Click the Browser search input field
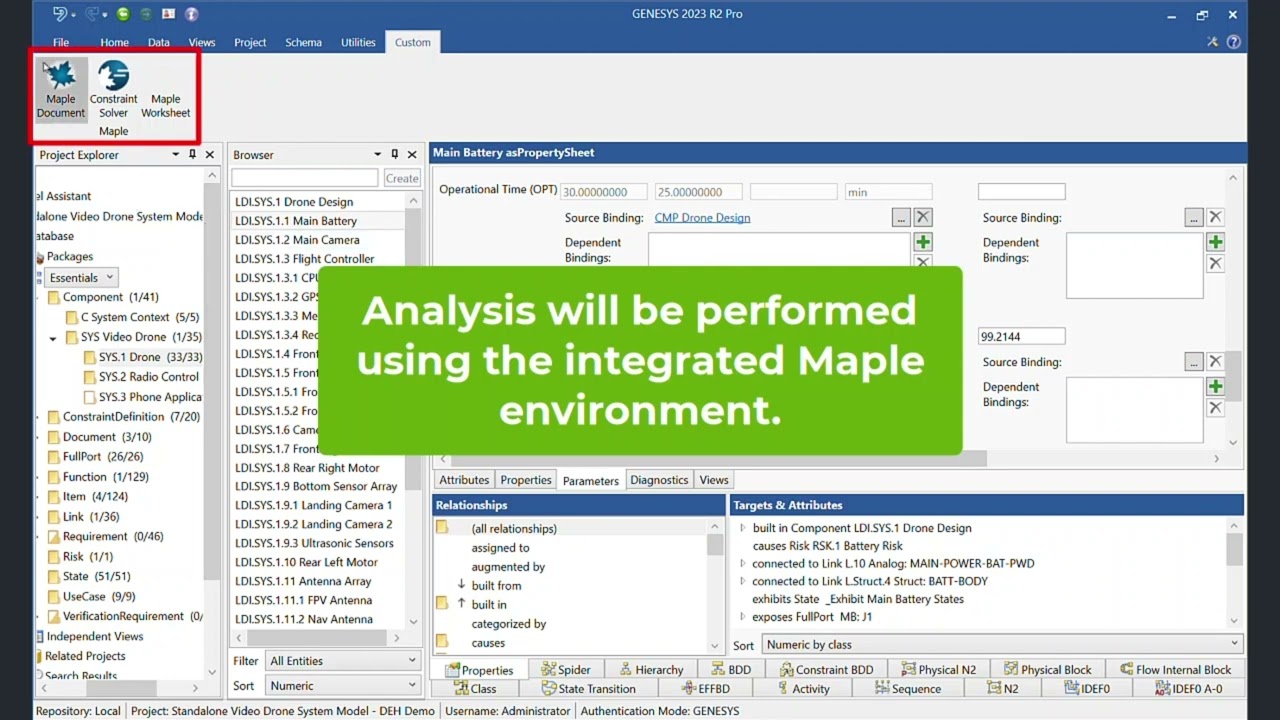 [305, 178]
